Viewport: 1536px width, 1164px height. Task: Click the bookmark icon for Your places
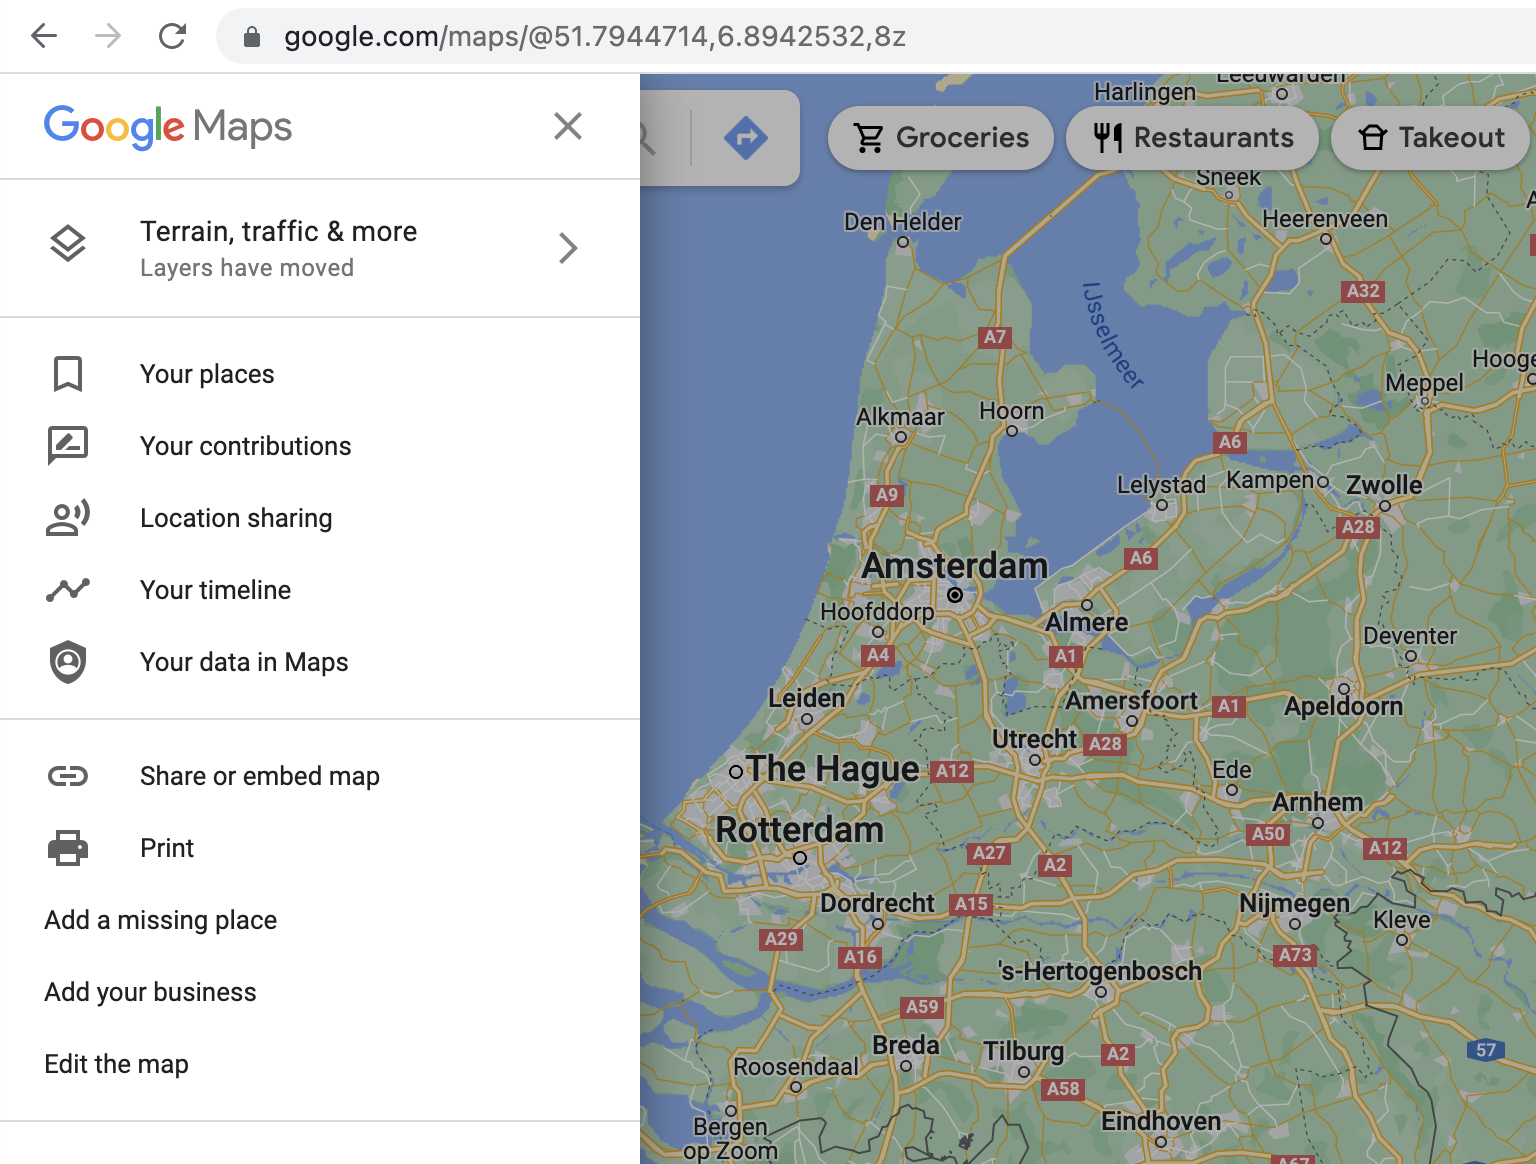[68, 374]
